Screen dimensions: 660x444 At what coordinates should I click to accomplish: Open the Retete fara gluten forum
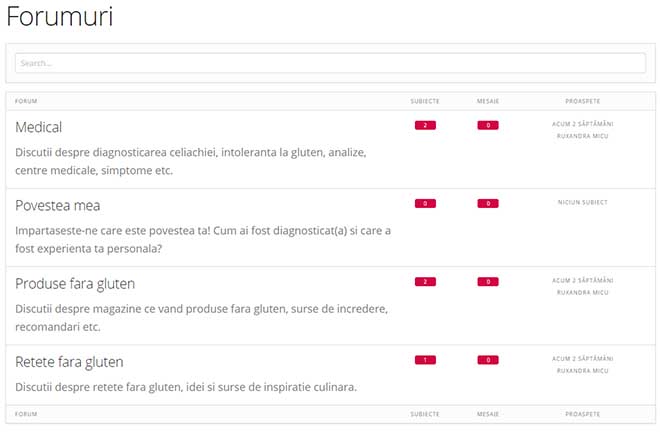tap(69, 361)
